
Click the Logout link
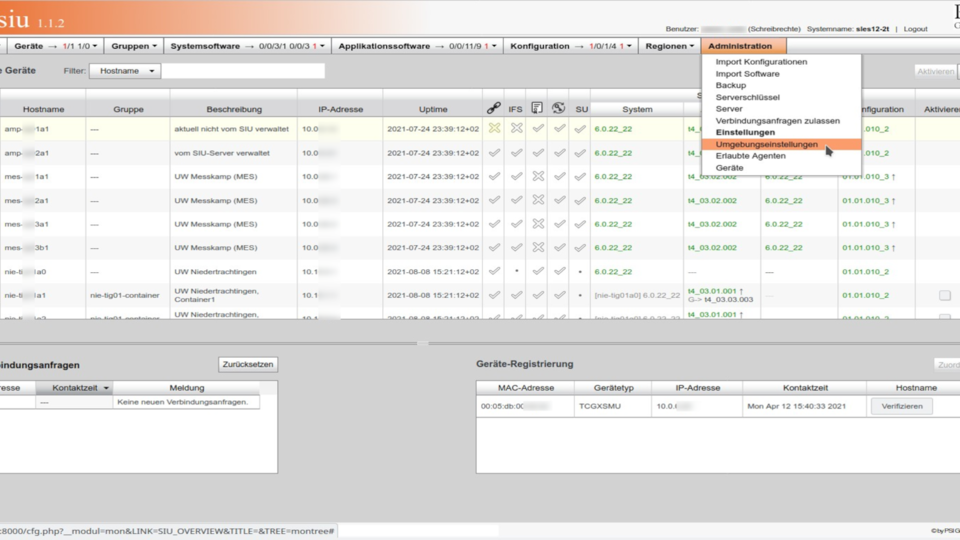915,29
